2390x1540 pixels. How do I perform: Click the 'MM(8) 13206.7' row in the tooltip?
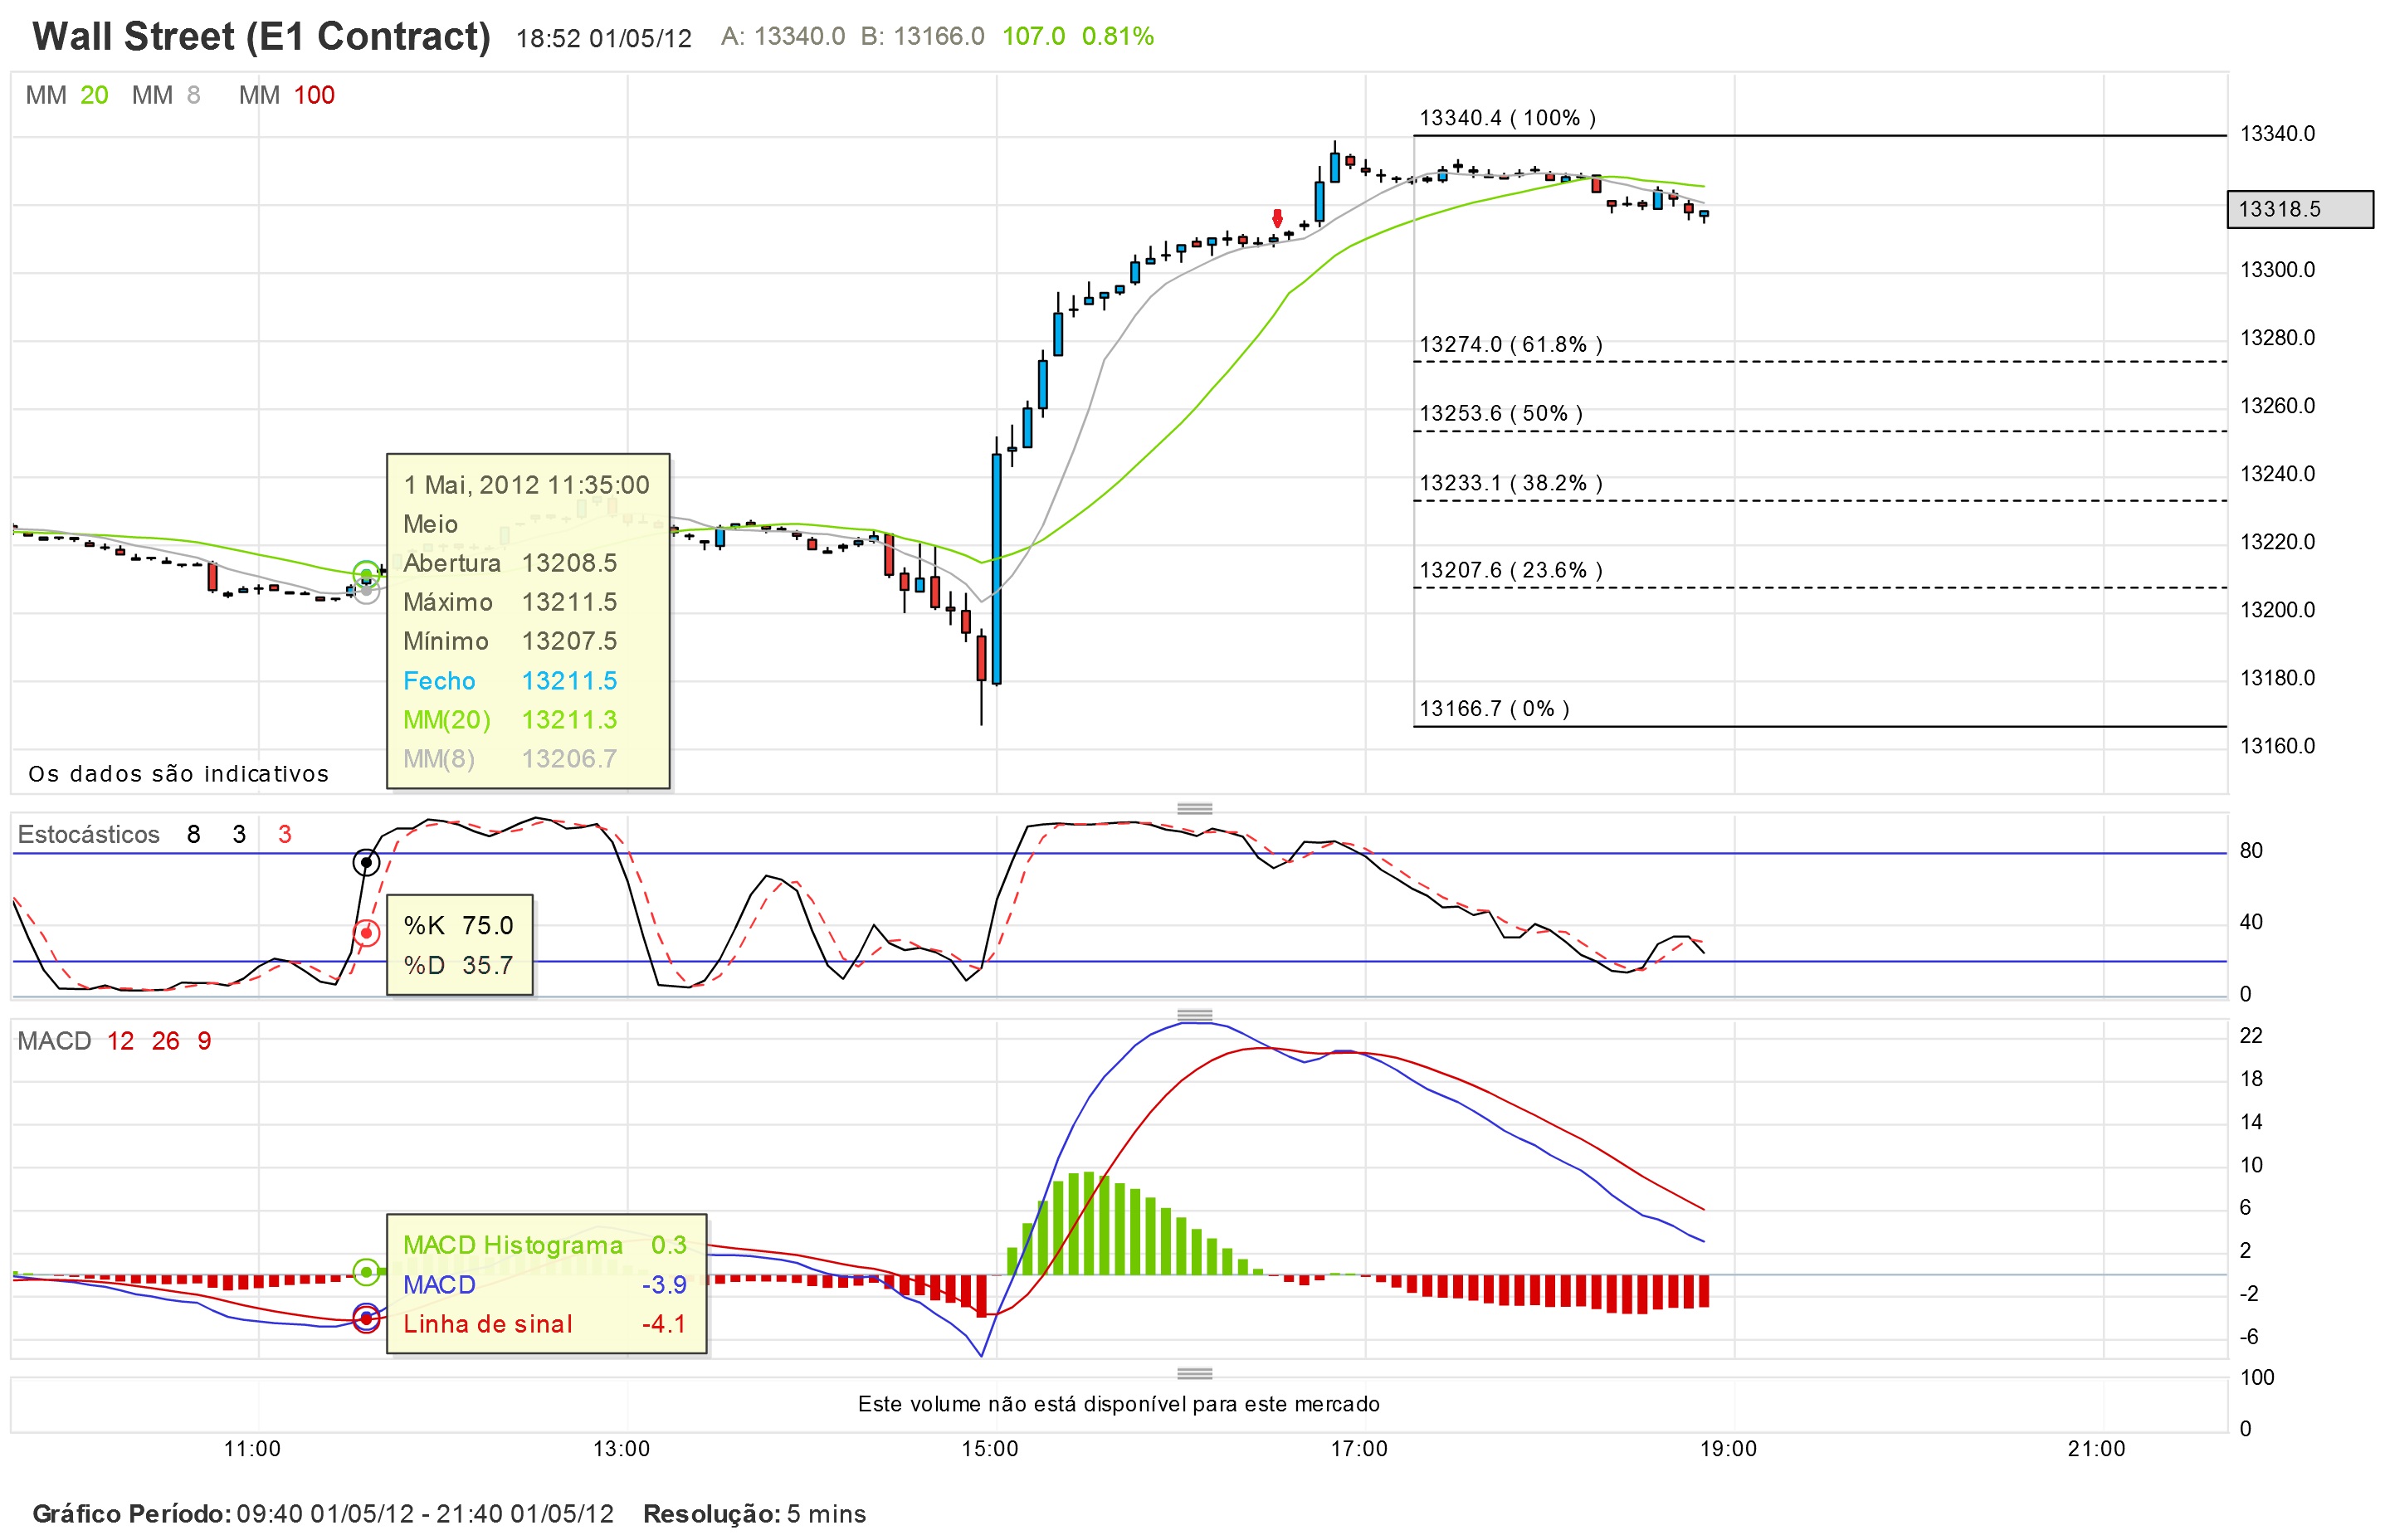pyautogui.click(x=510, y=759)
